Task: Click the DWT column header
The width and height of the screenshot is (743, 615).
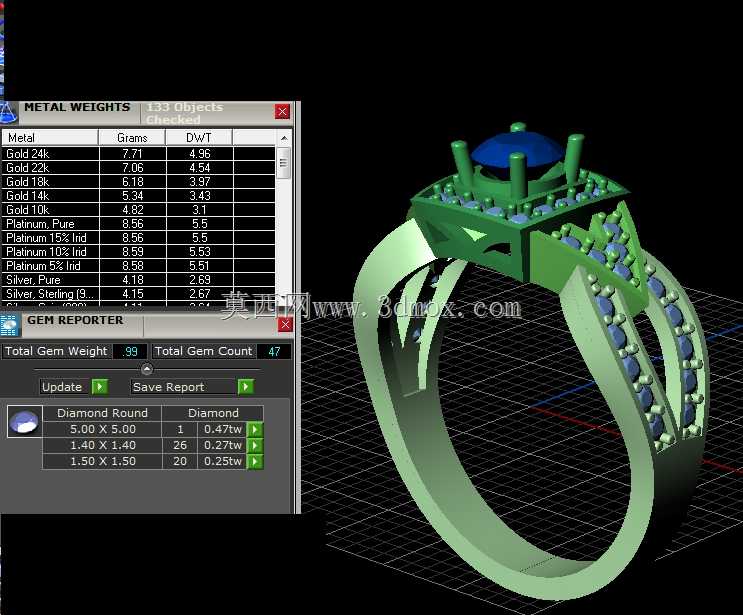Action: coord(199,138)
